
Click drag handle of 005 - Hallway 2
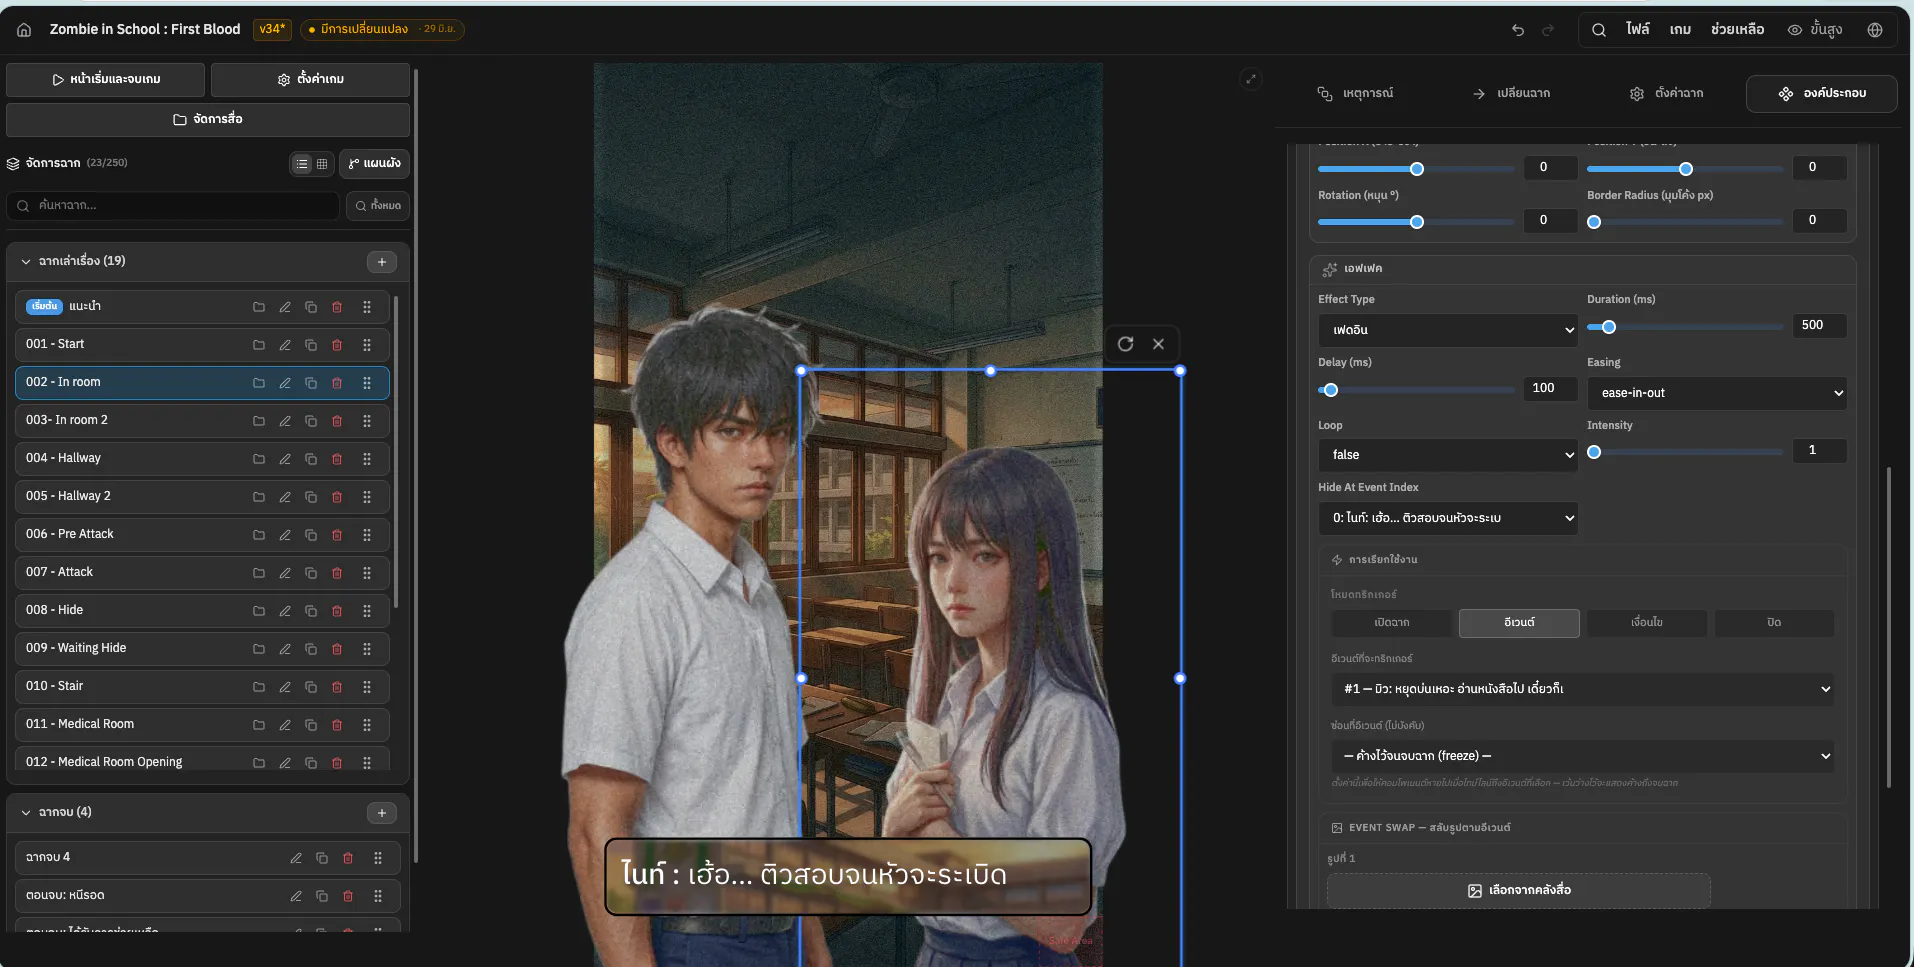click(x=367, y=497)
